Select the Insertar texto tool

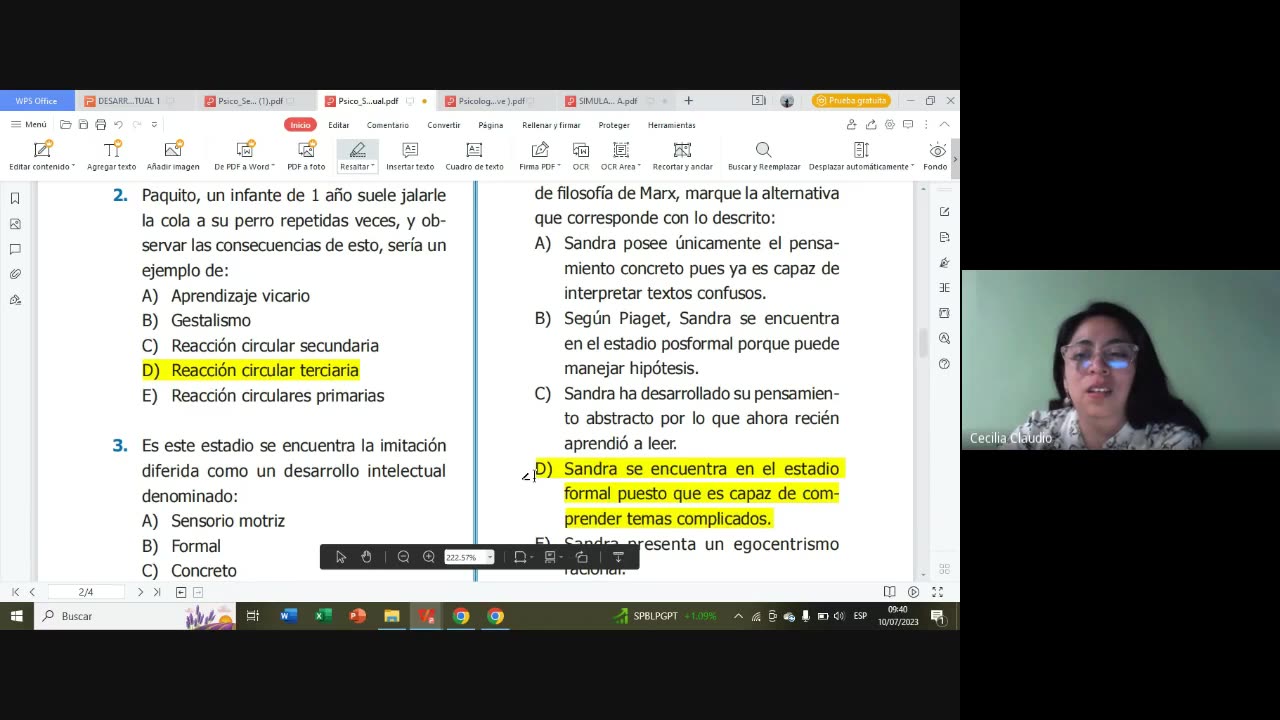point(410,156)
